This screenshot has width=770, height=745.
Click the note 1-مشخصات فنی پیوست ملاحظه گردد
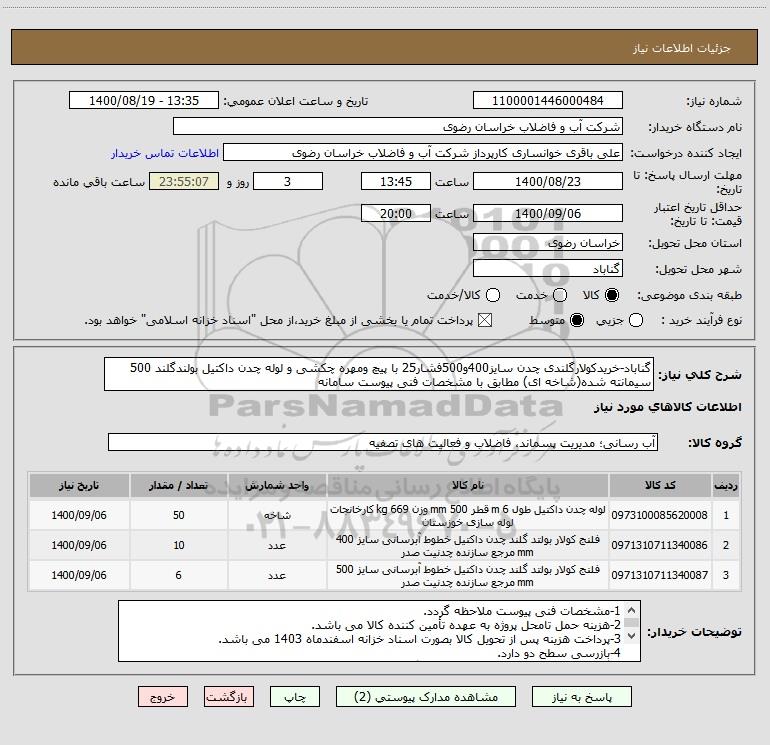point(522,611)
